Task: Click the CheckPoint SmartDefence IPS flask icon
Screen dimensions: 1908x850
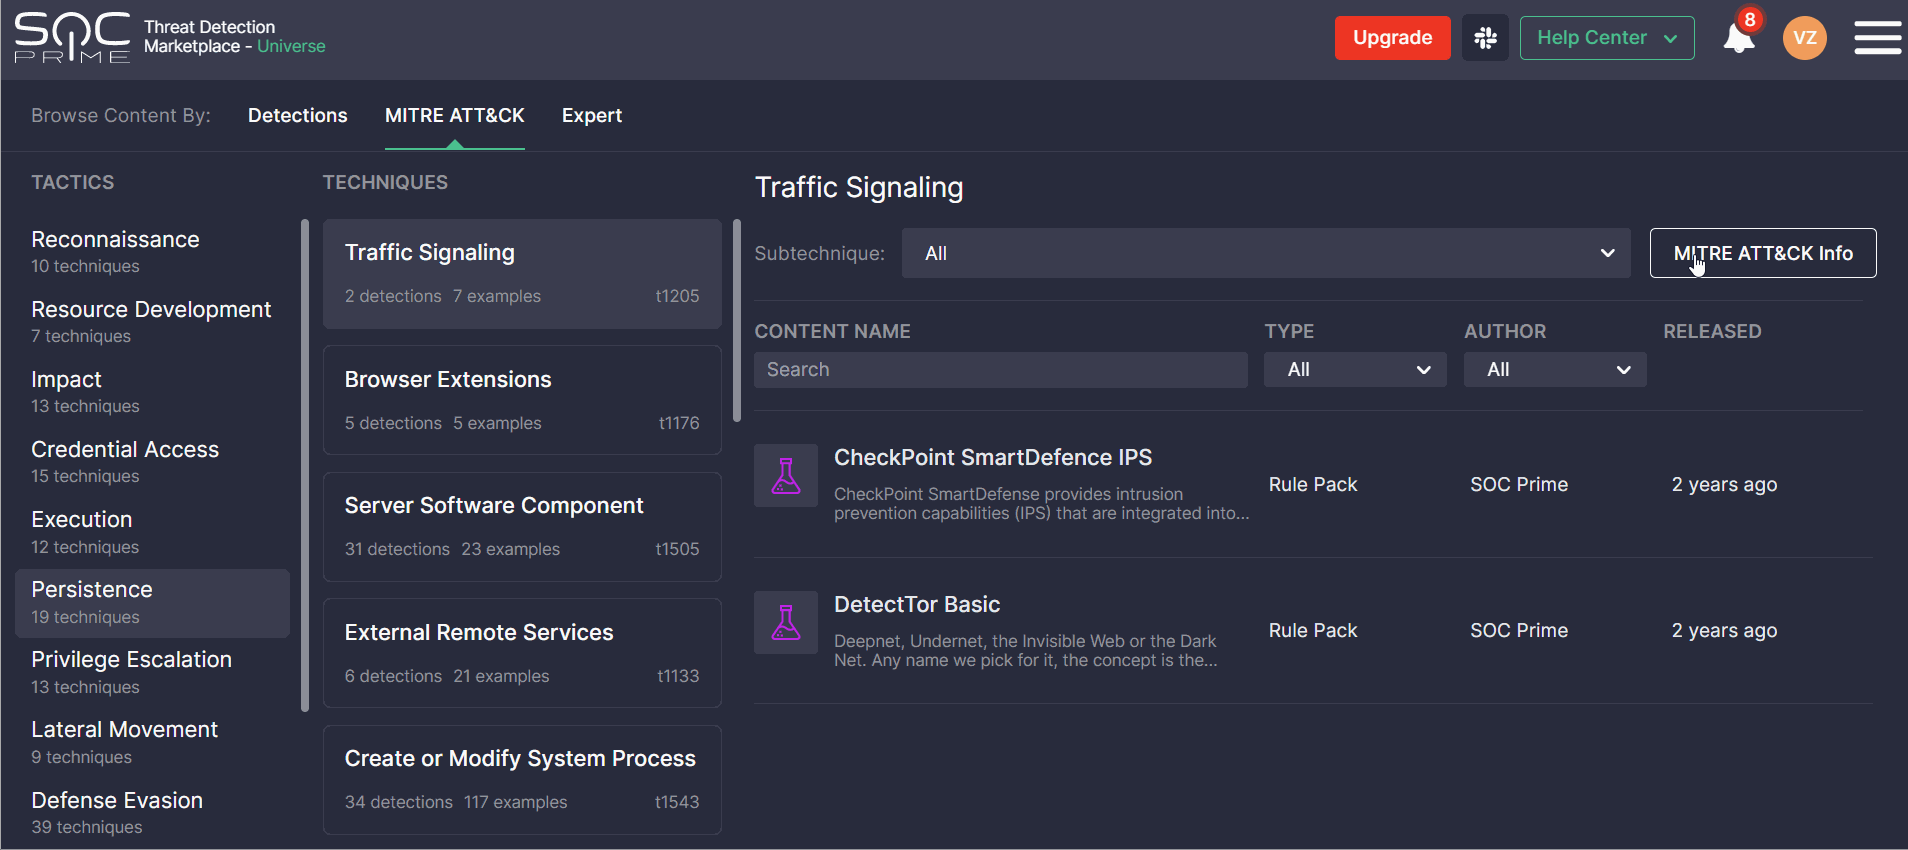Action: [786, 476]
